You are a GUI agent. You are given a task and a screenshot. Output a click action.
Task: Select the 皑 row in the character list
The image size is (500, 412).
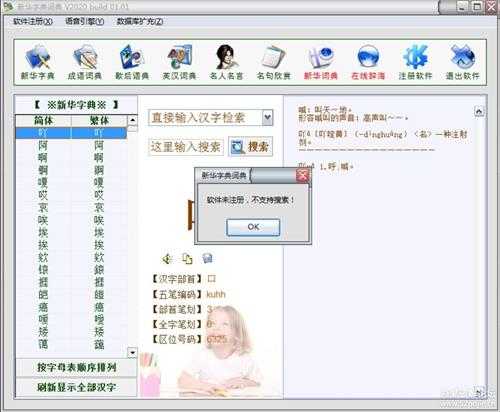click(71, 295)
